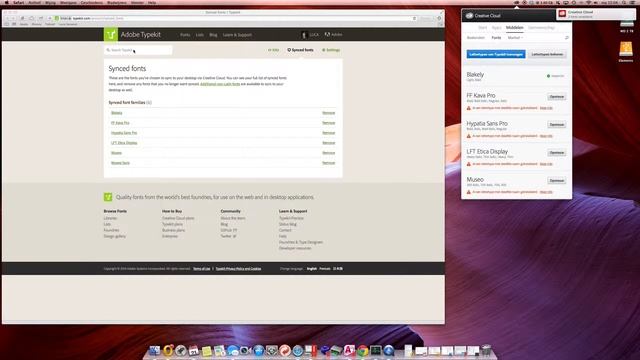
Task: Switch to the Apps tab in Creative Cloud
Action: (x=496, y=28)
